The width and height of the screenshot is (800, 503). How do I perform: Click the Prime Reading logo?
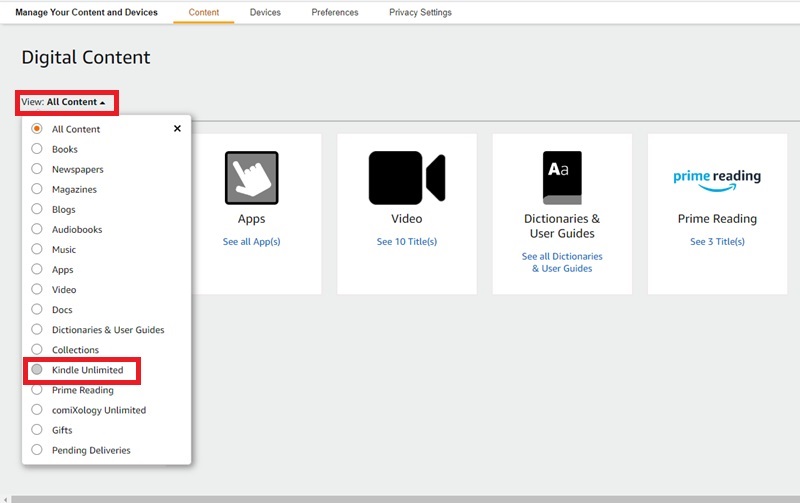(716, 179)
